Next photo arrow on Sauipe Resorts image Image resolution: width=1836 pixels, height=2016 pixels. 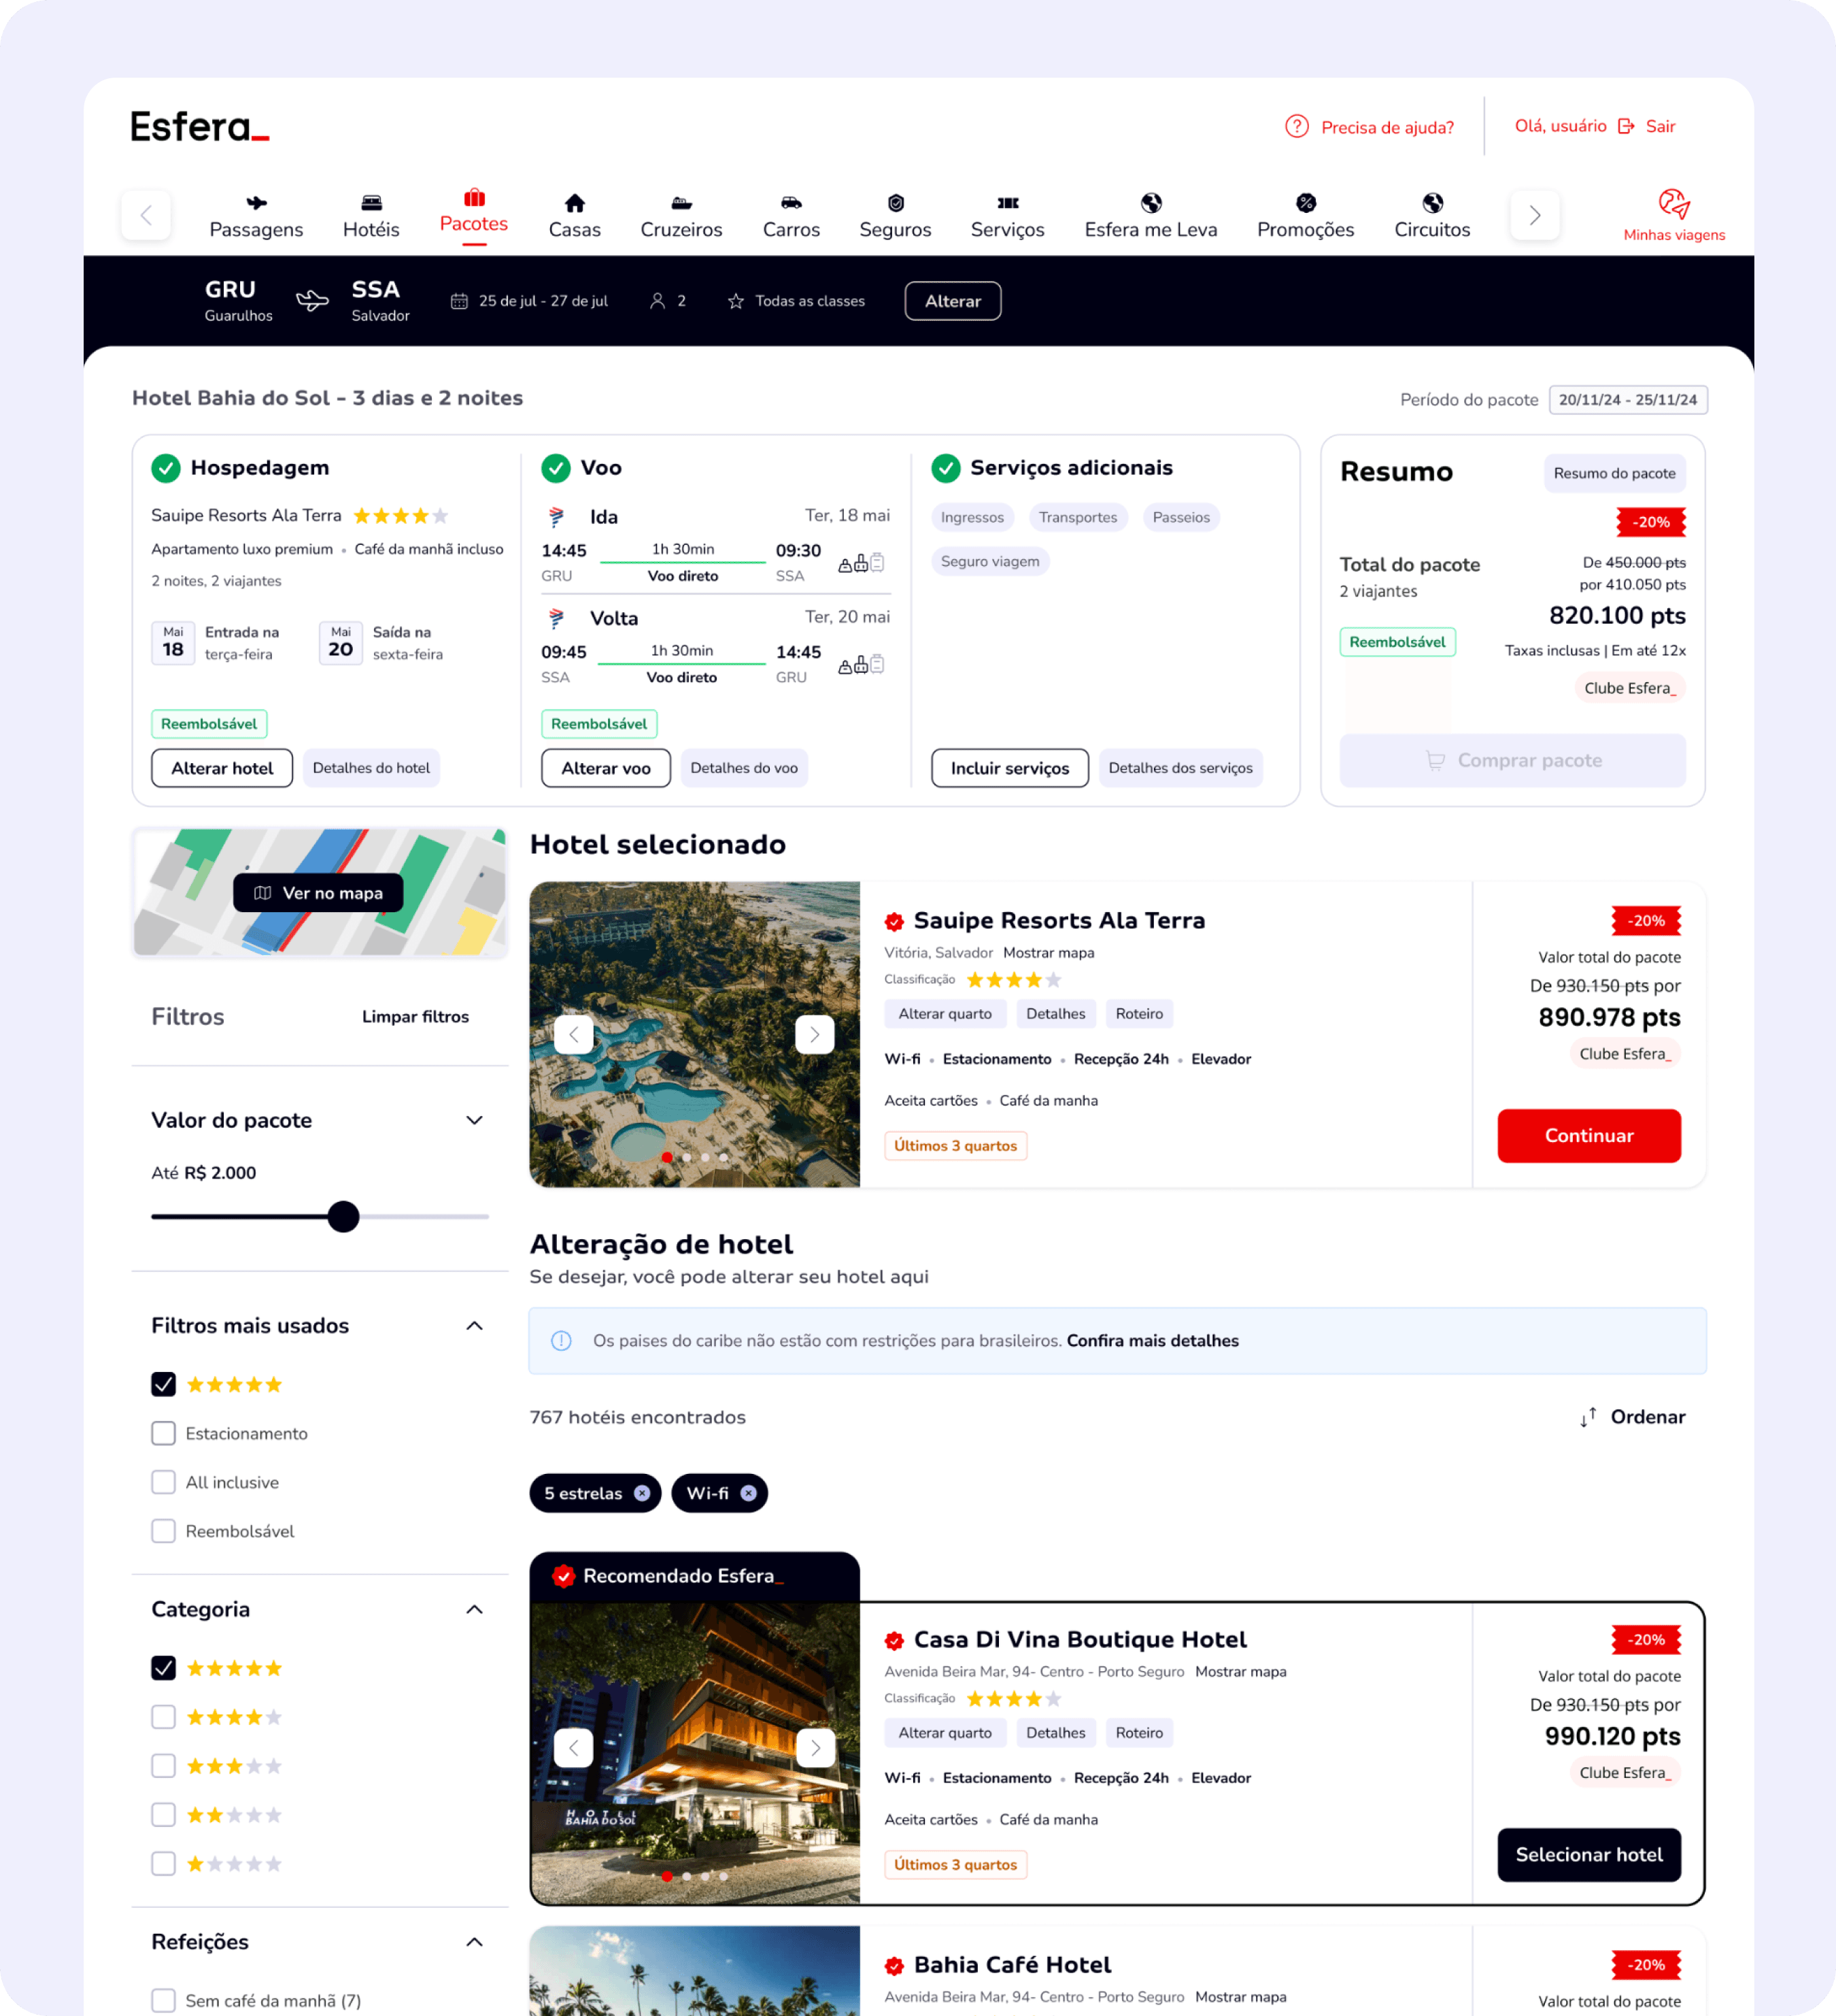coord(814,1034)
